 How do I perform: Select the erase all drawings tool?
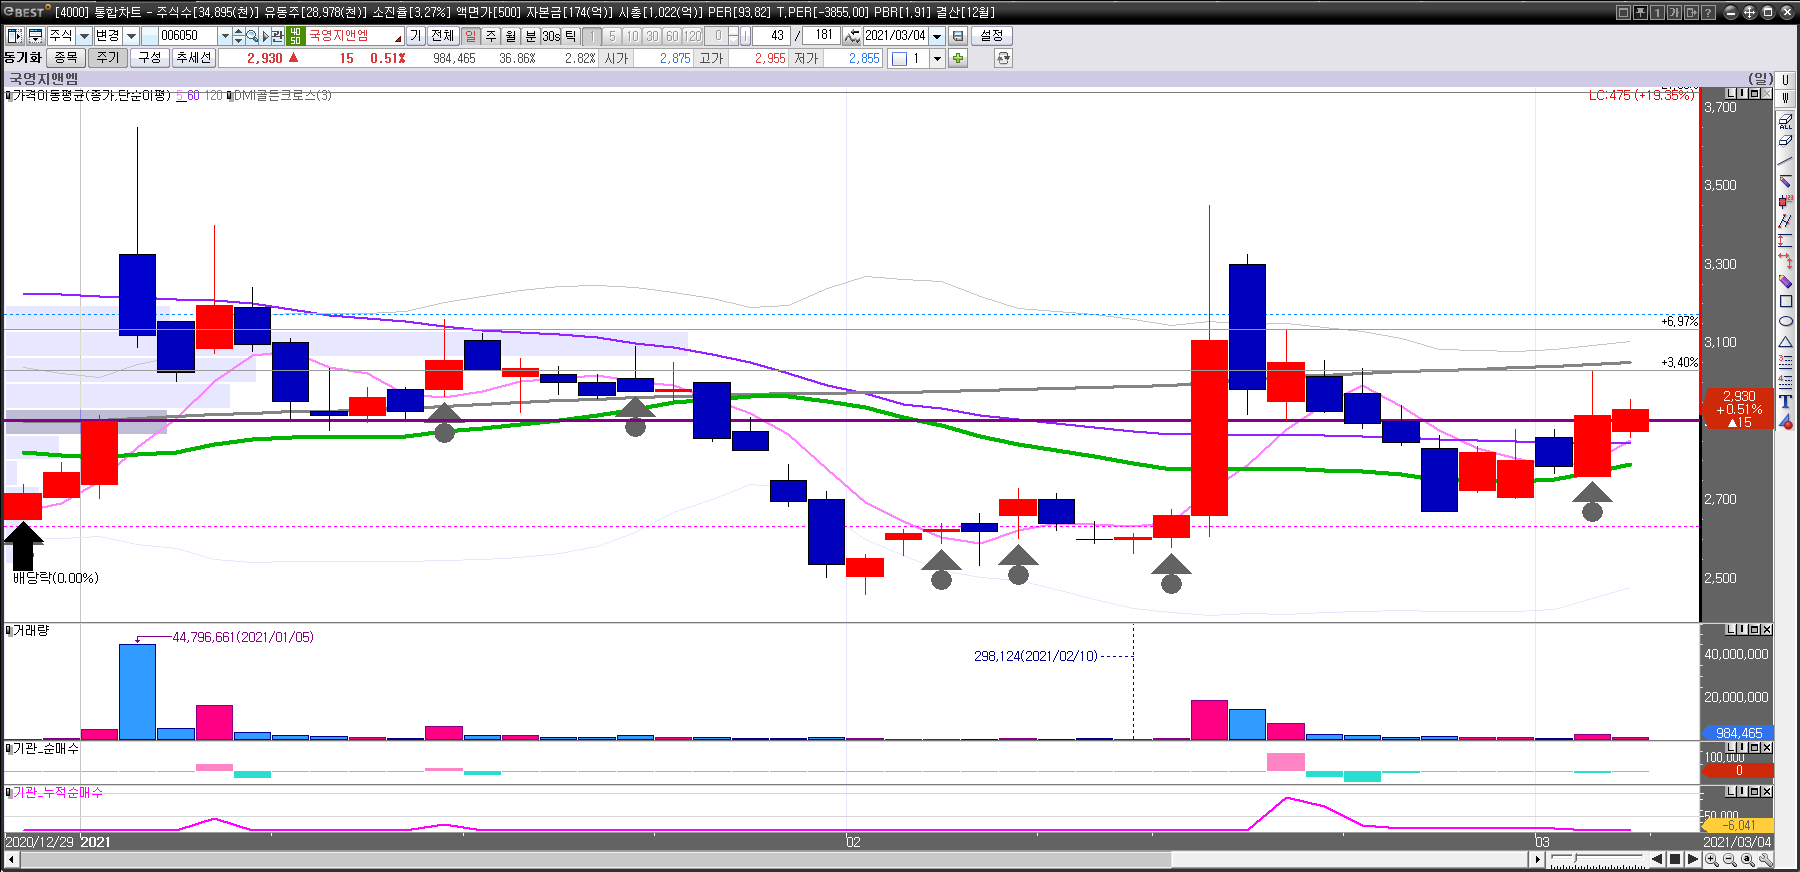coord(1785,121)
